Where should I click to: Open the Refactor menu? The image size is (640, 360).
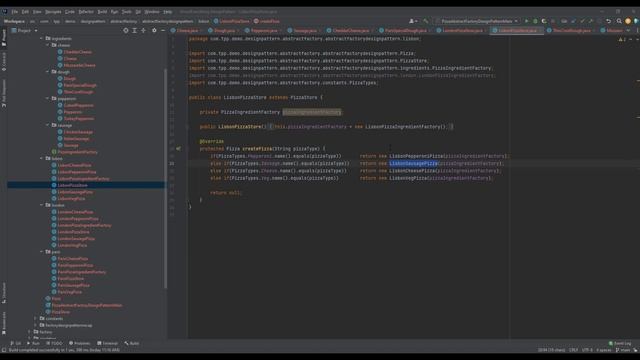tap(86, 12)
